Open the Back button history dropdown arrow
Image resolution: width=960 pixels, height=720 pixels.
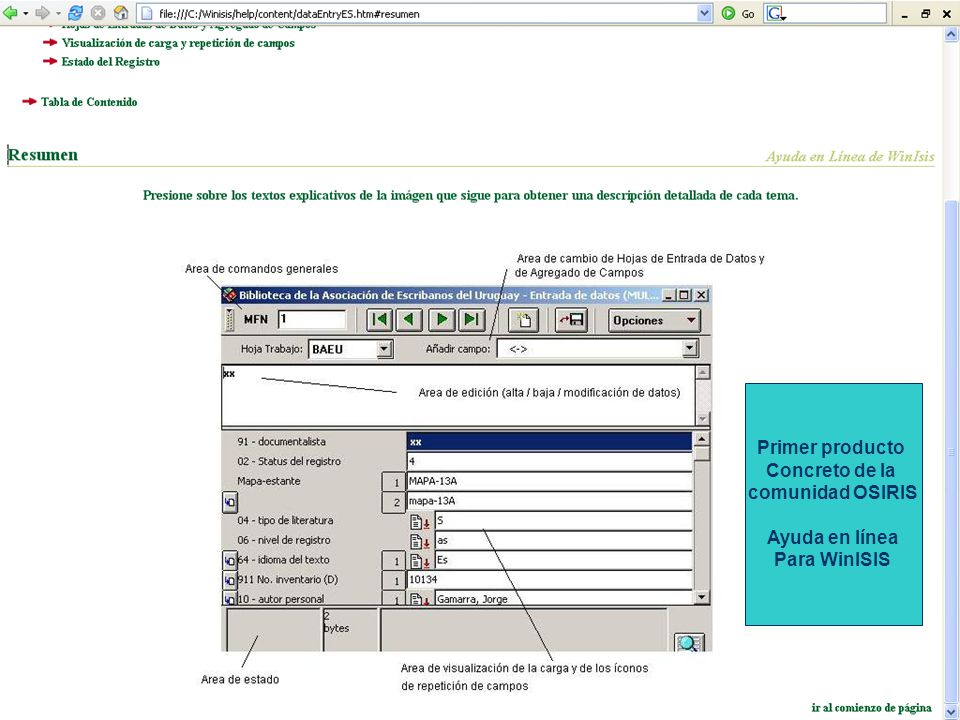tap(26, 13)
